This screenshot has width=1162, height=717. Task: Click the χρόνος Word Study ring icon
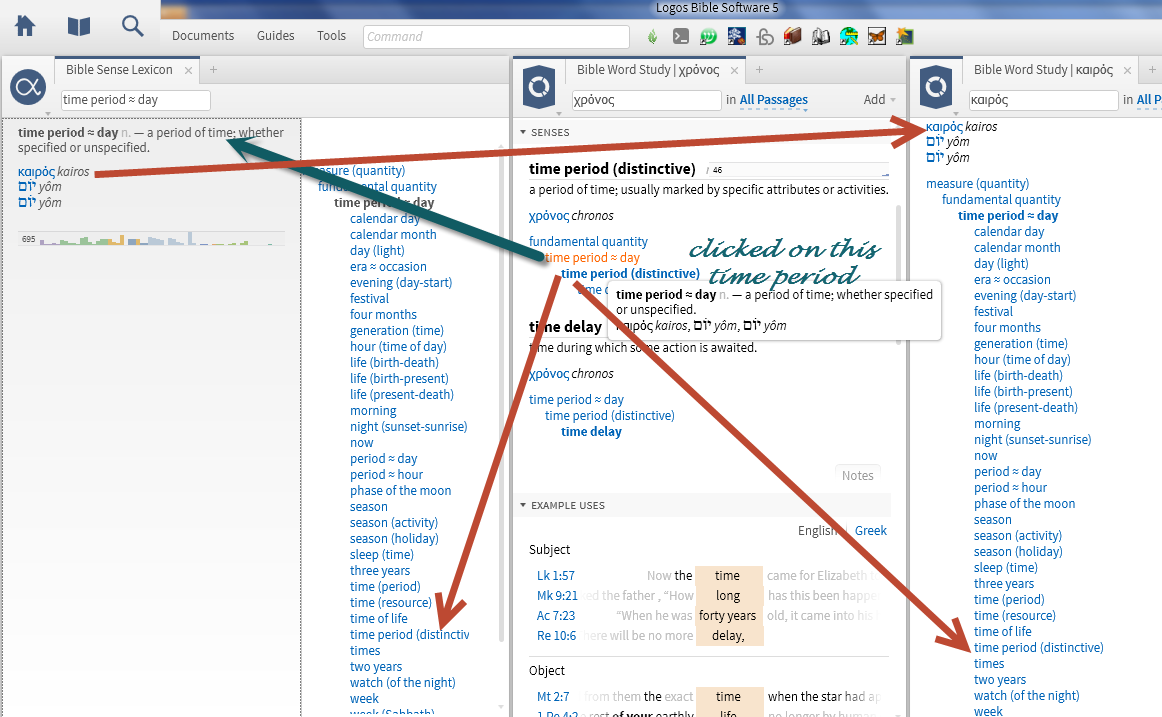pos(539,87)
